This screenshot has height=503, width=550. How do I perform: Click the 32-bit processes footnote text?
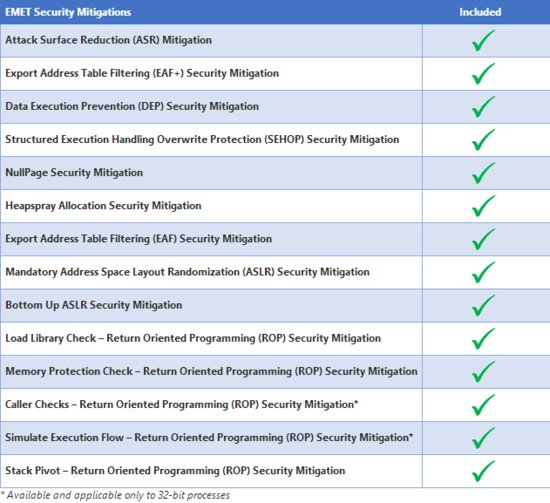click(115, 495)
